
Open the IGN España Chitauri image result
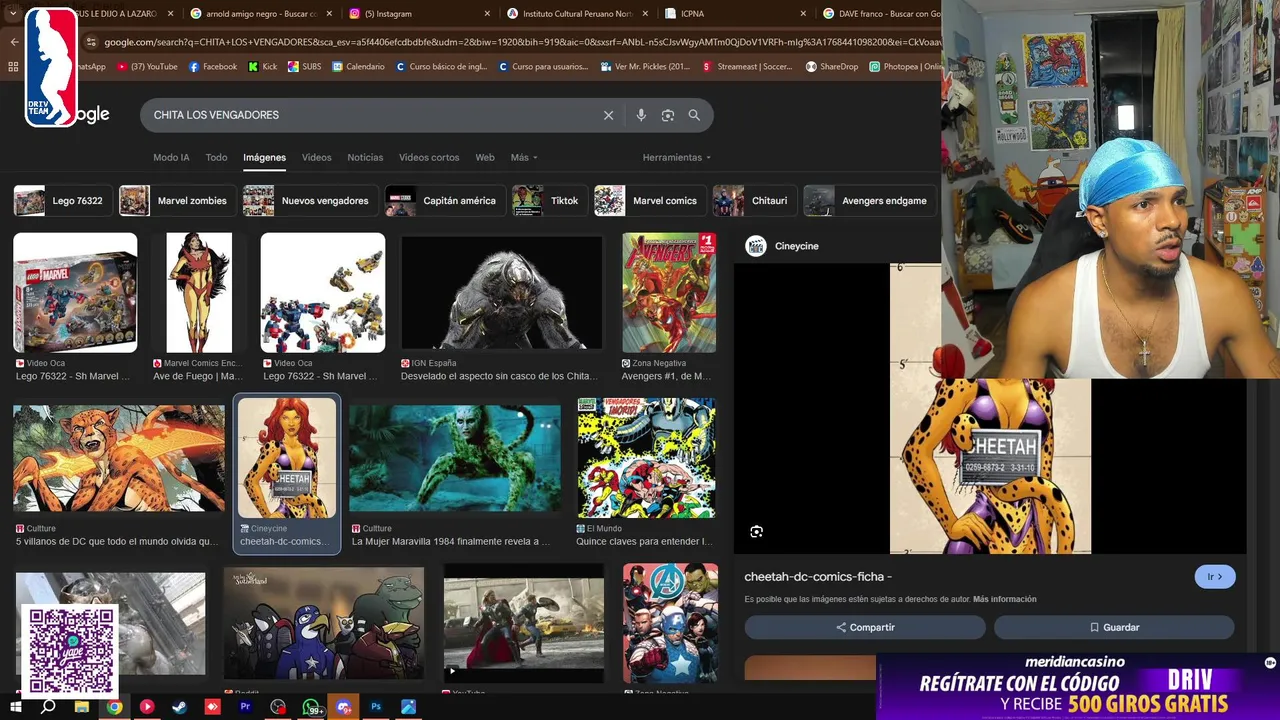(x=501, y=293)
